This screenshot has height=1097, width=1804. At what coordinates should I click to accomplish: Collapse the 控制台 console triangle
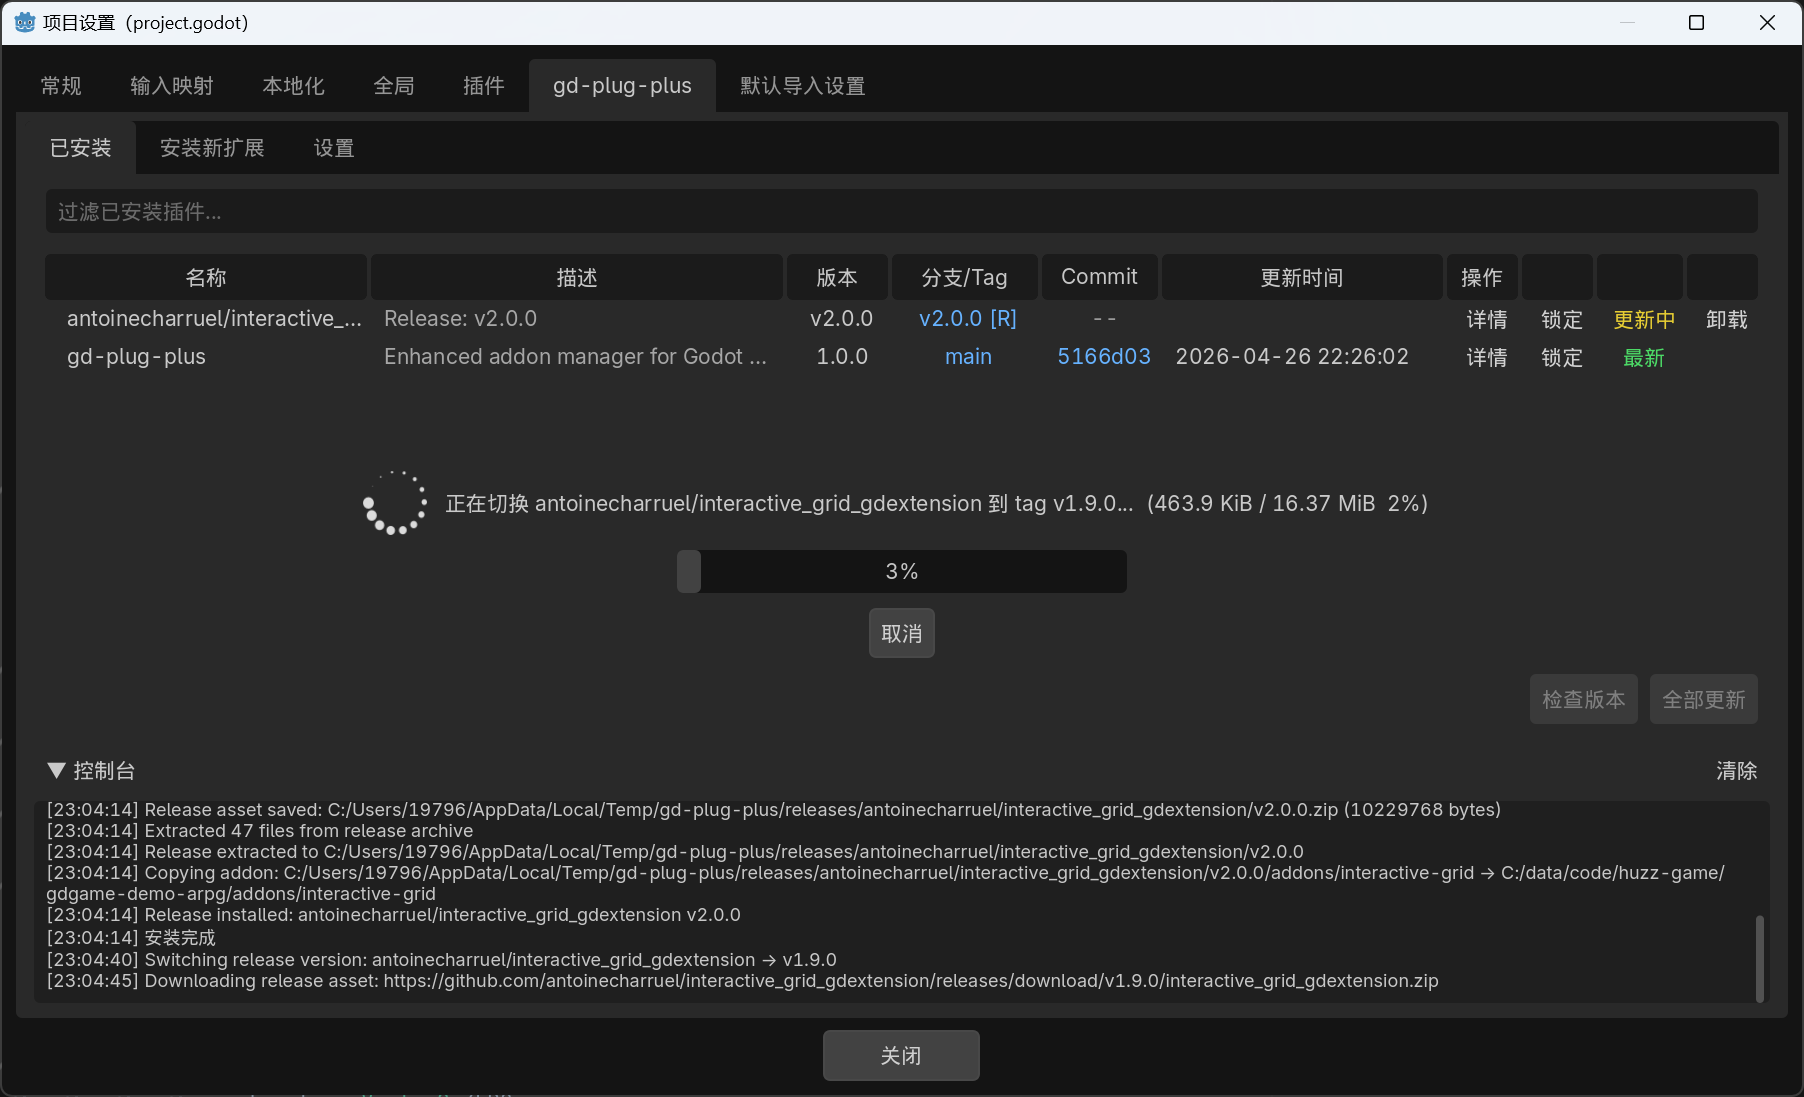pyautogui.click(x=56, y=771)
